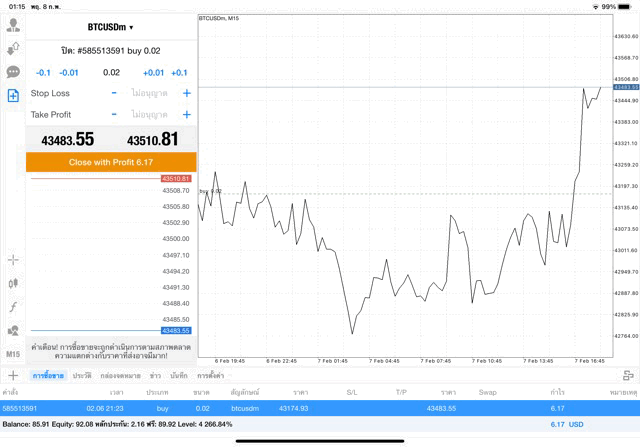Open the indicators f icon
Image resolution: width=640 pixels, height=447 pixels.
click(13, 306)
